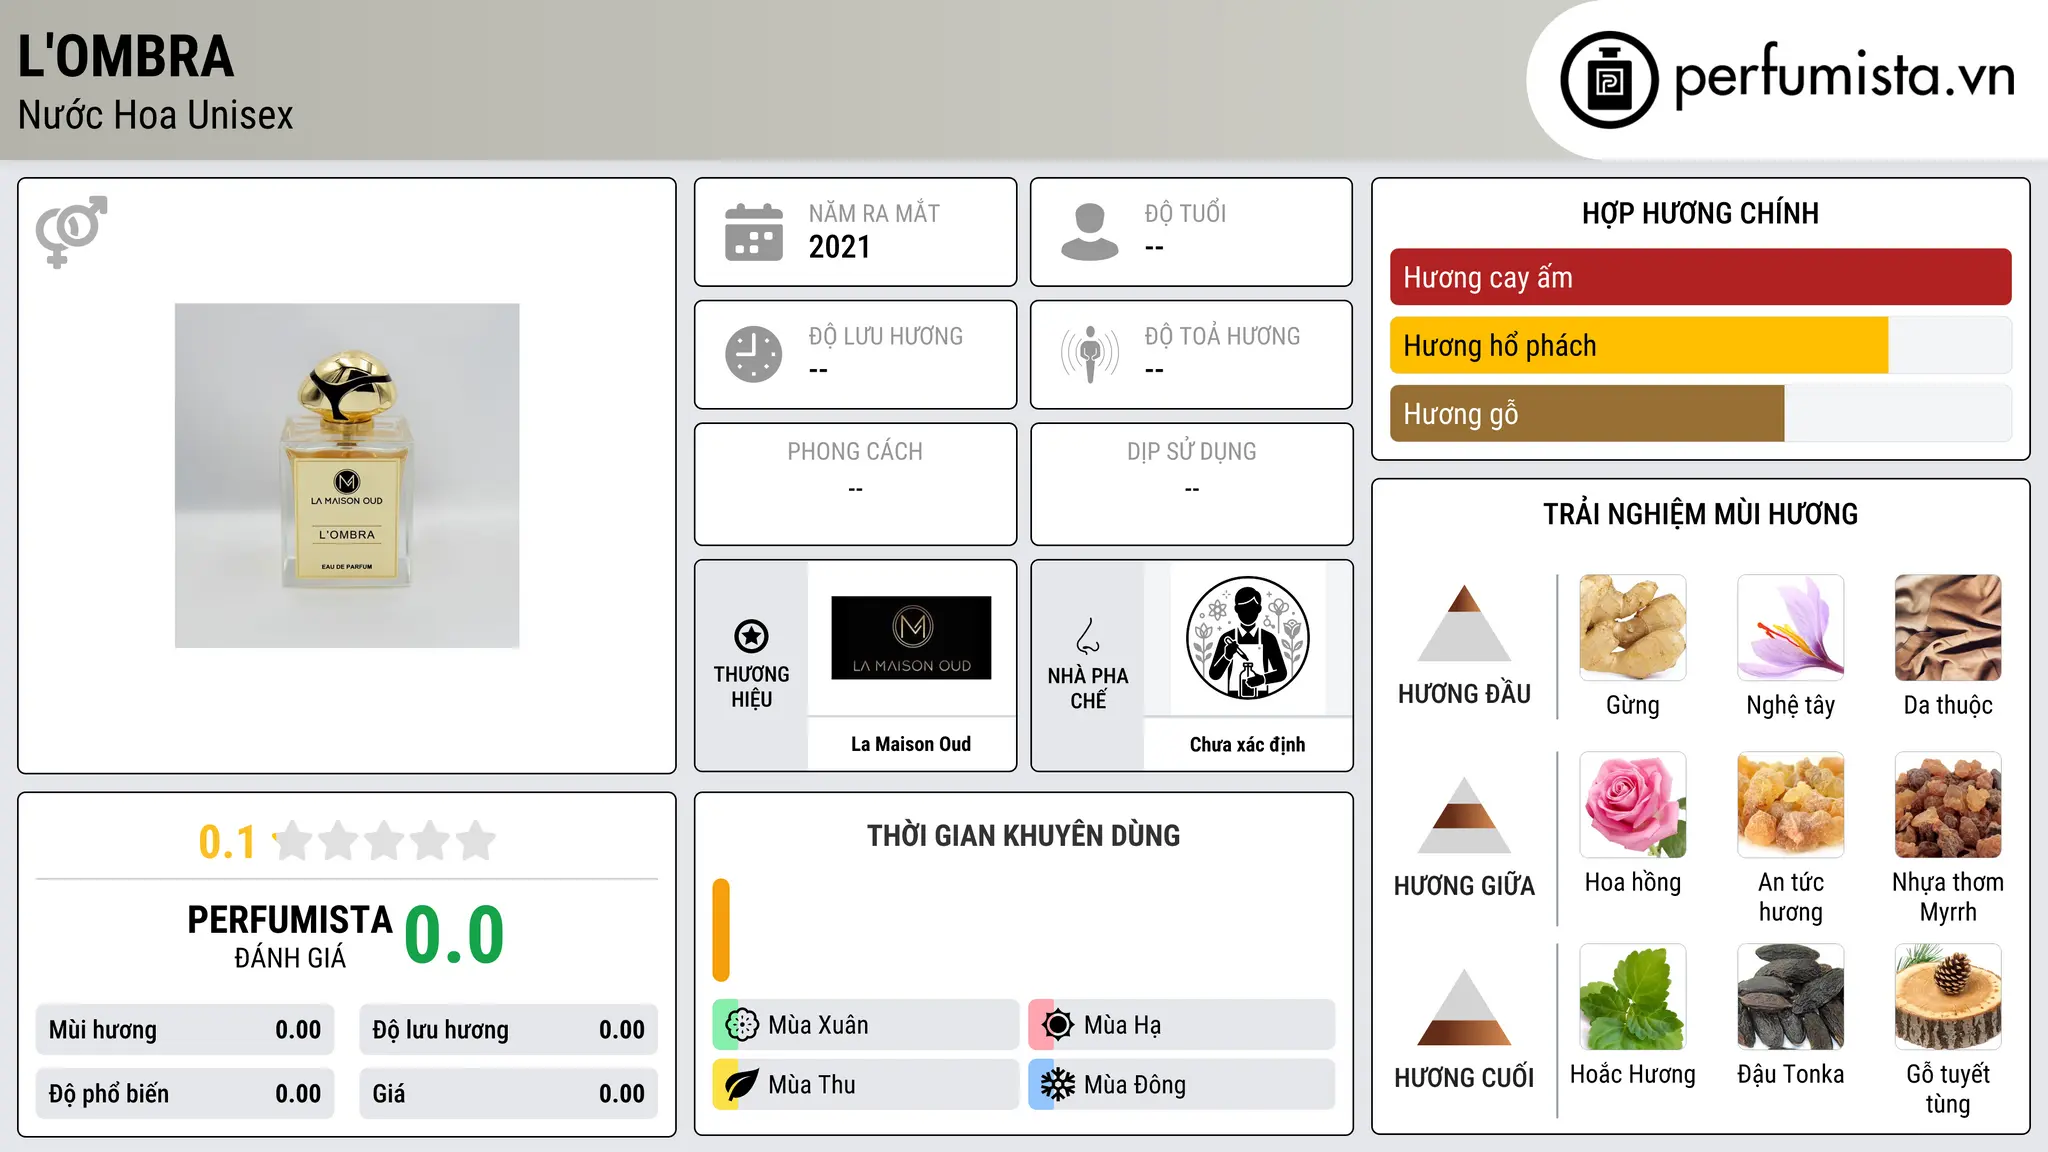Click the star badge icon above Thương hiệu
Screen dimensions: 2048x1152
pos(751,636)
